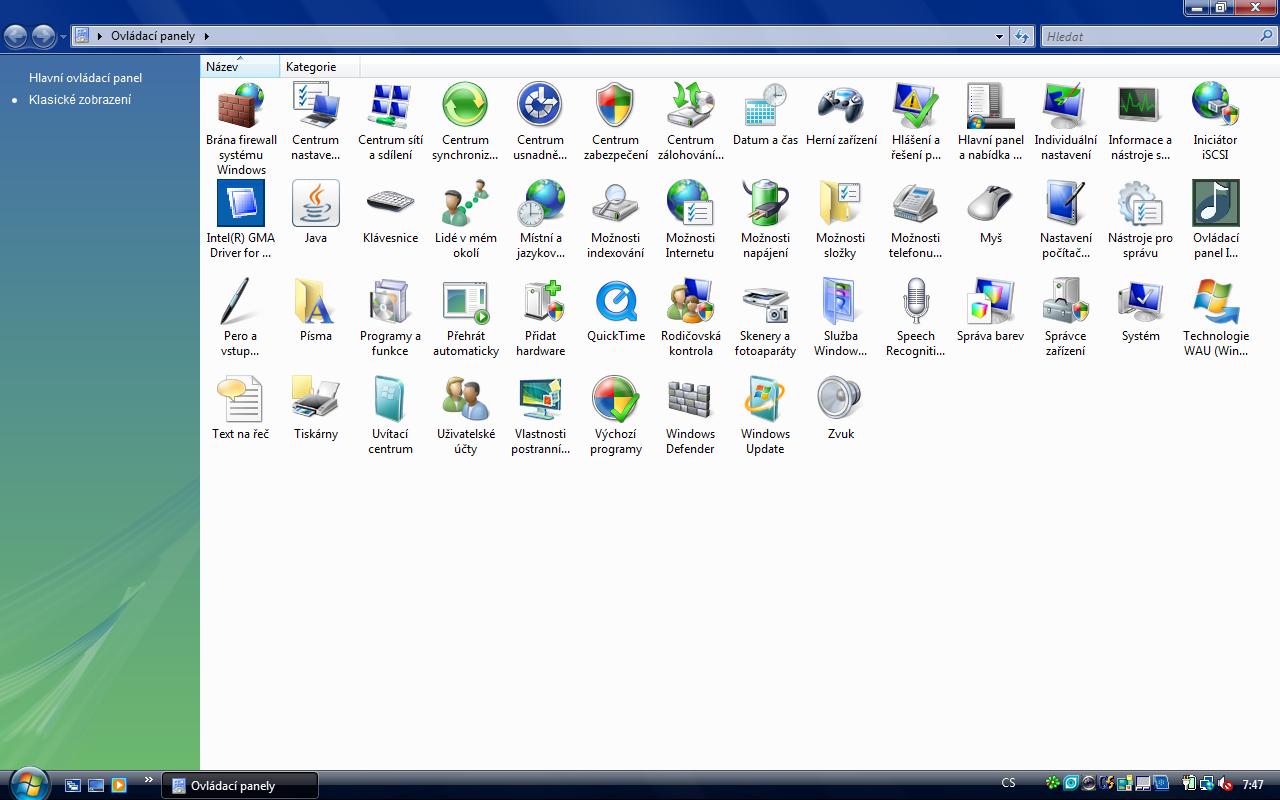Screen dimensions: 1280x800
Task: Refresh the address bar view
Action: 1021,37
